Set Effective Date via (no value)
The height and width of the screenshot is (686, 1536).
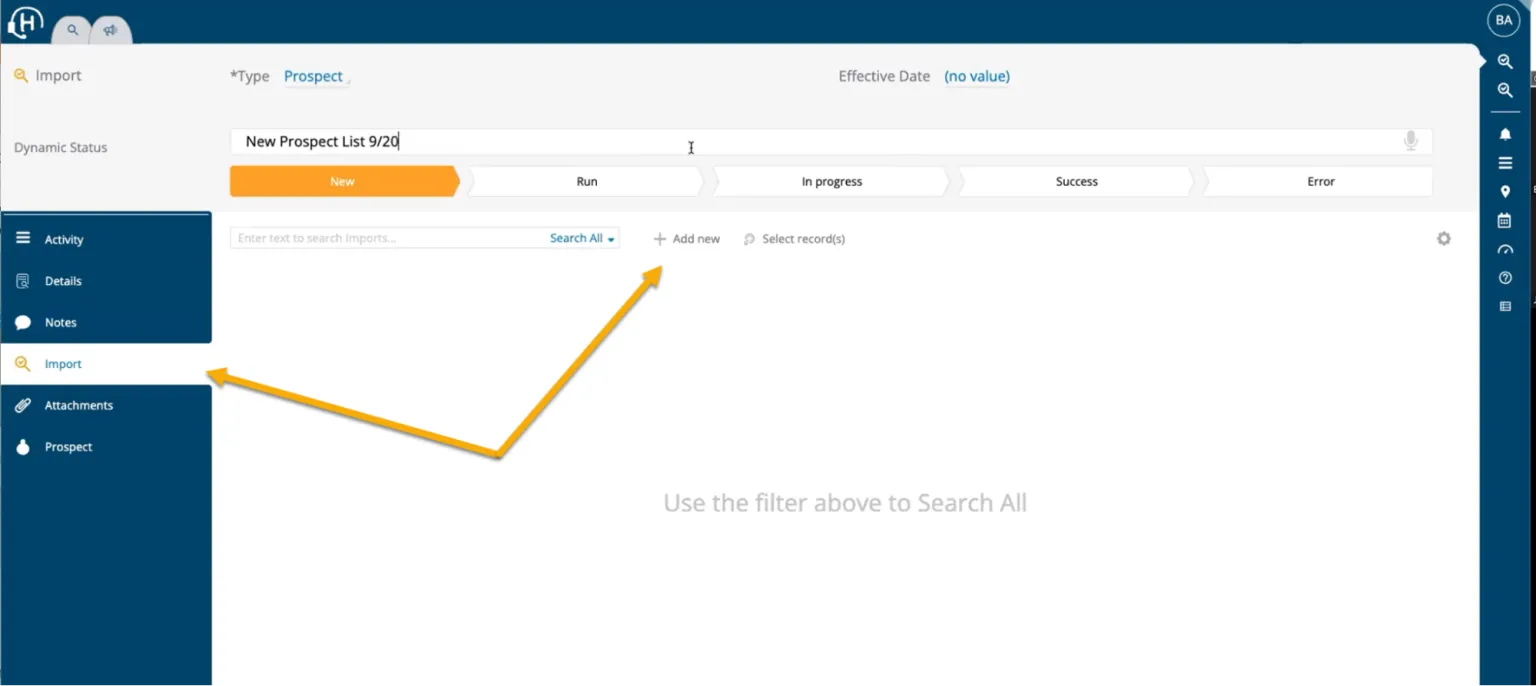point(976,76)
